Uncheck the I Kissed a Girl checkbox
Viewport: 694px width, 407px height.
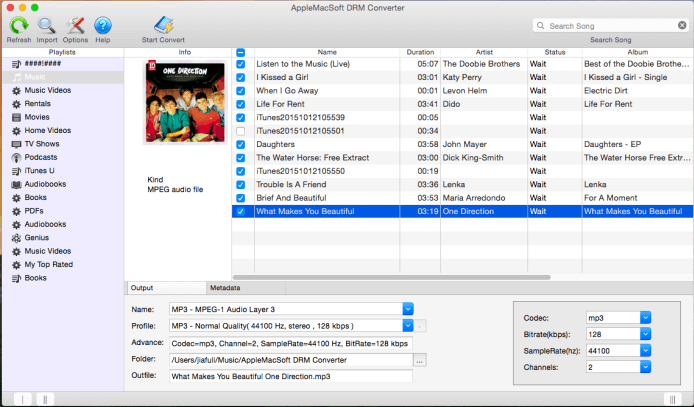pos(239,76)
